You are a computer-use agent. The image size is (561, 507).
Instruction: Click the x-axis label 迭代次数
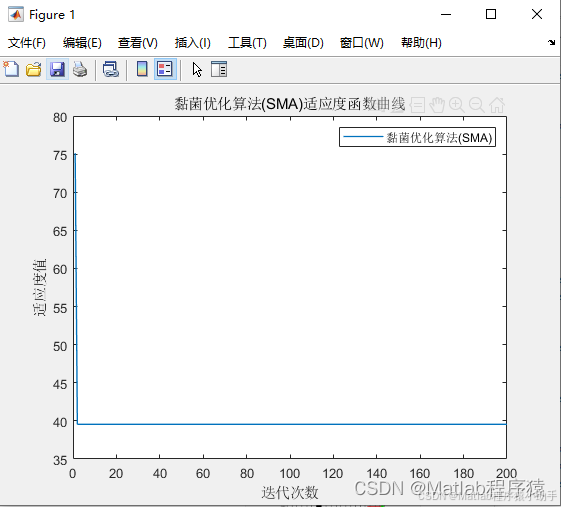tap(290, 492)
